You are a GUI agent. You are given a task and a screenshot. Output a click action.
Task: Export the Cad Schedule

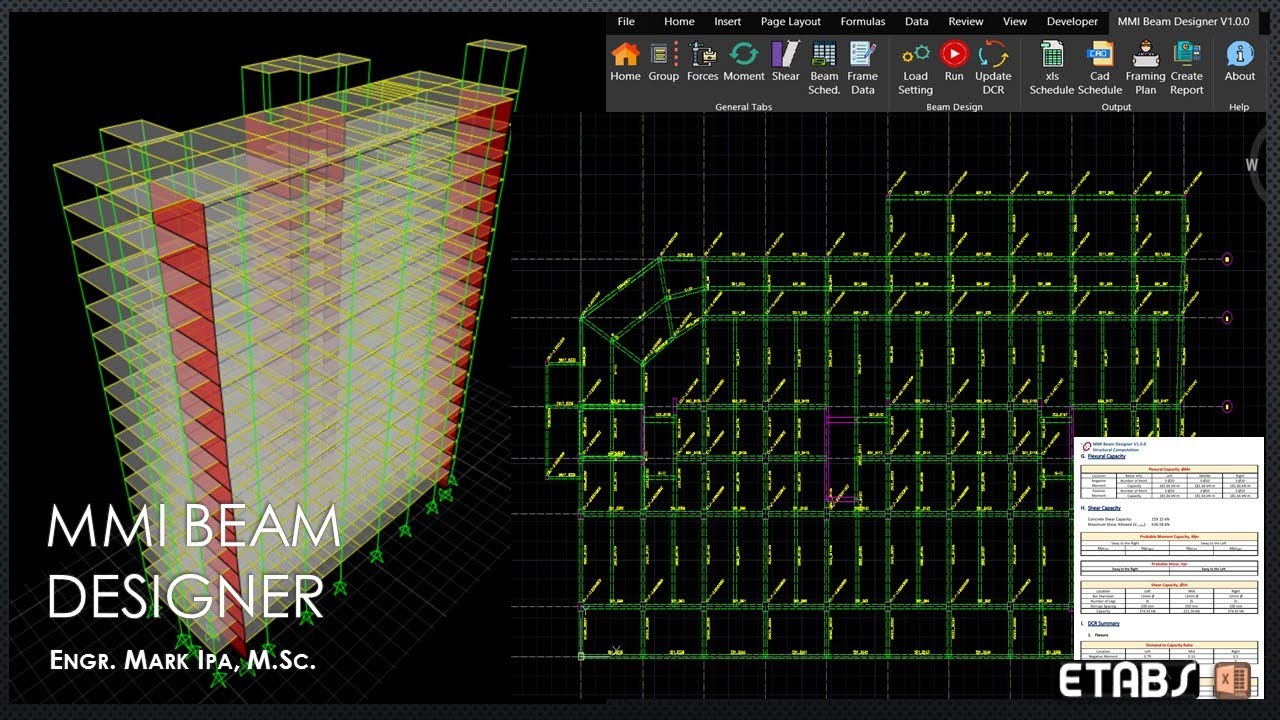pyautogui.click(x=1100, y=68)
